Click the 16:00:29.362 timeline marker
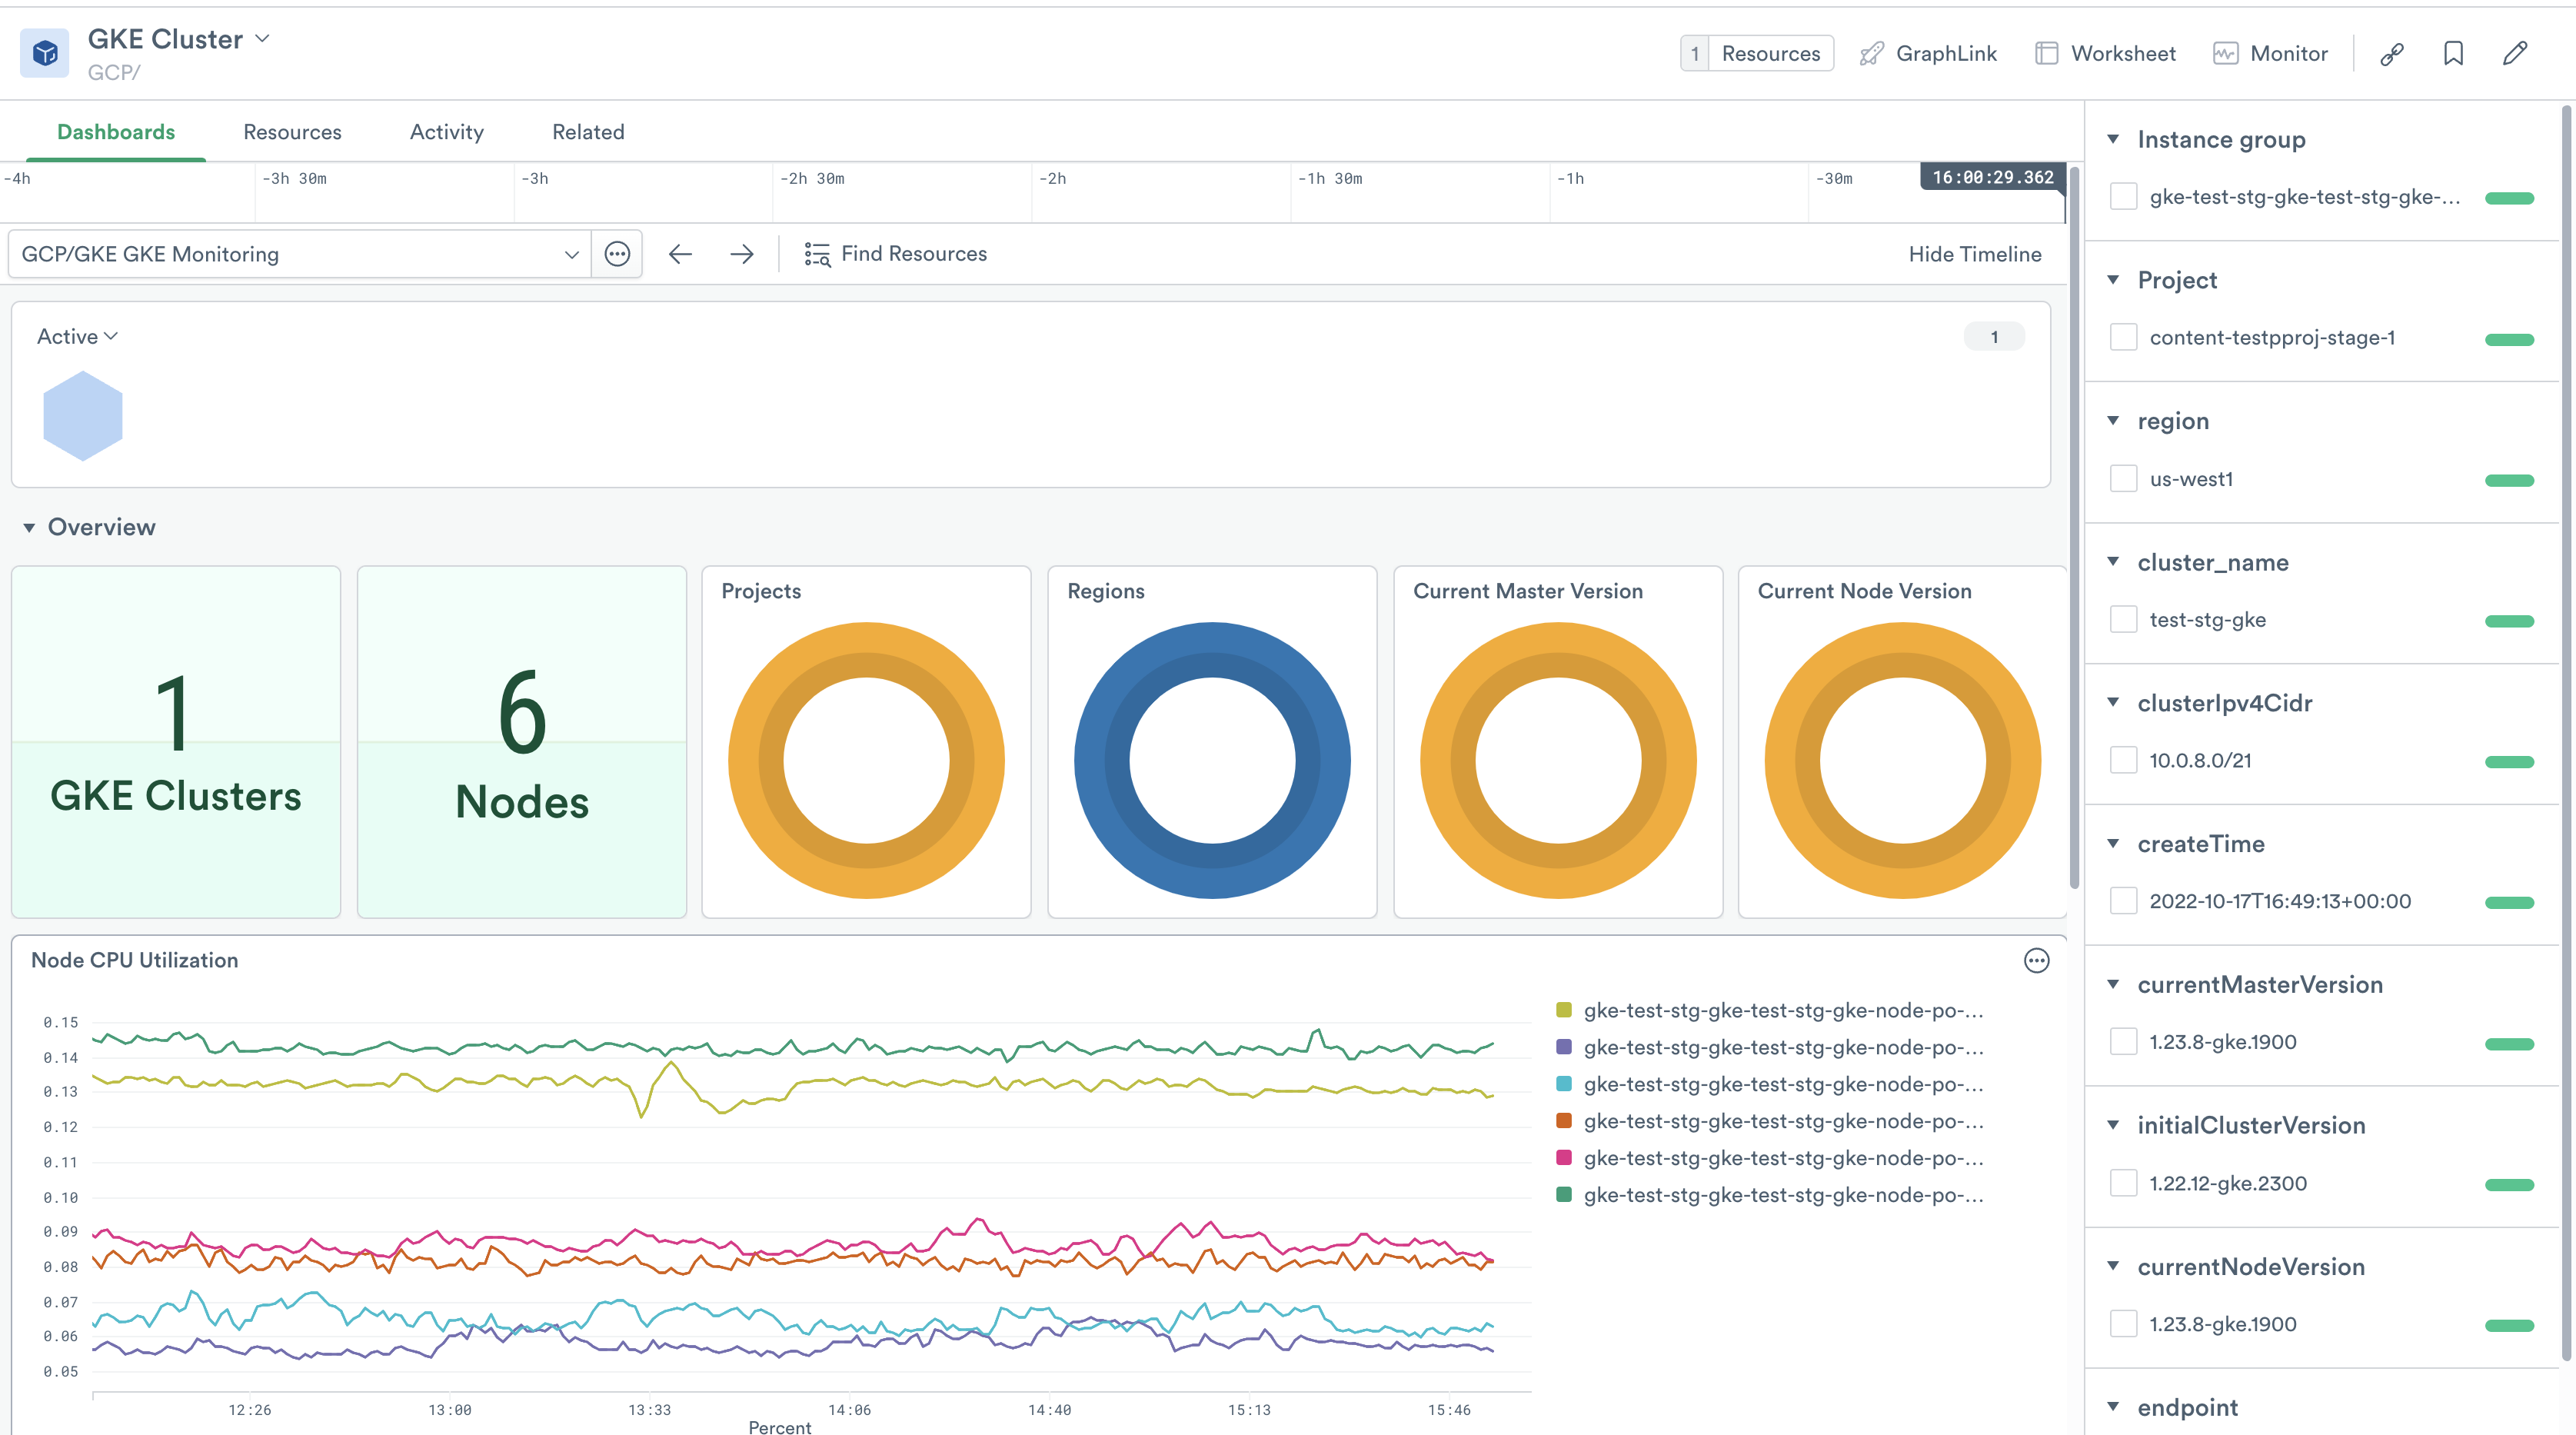 pyautogui.click(x=1992, y=177)
